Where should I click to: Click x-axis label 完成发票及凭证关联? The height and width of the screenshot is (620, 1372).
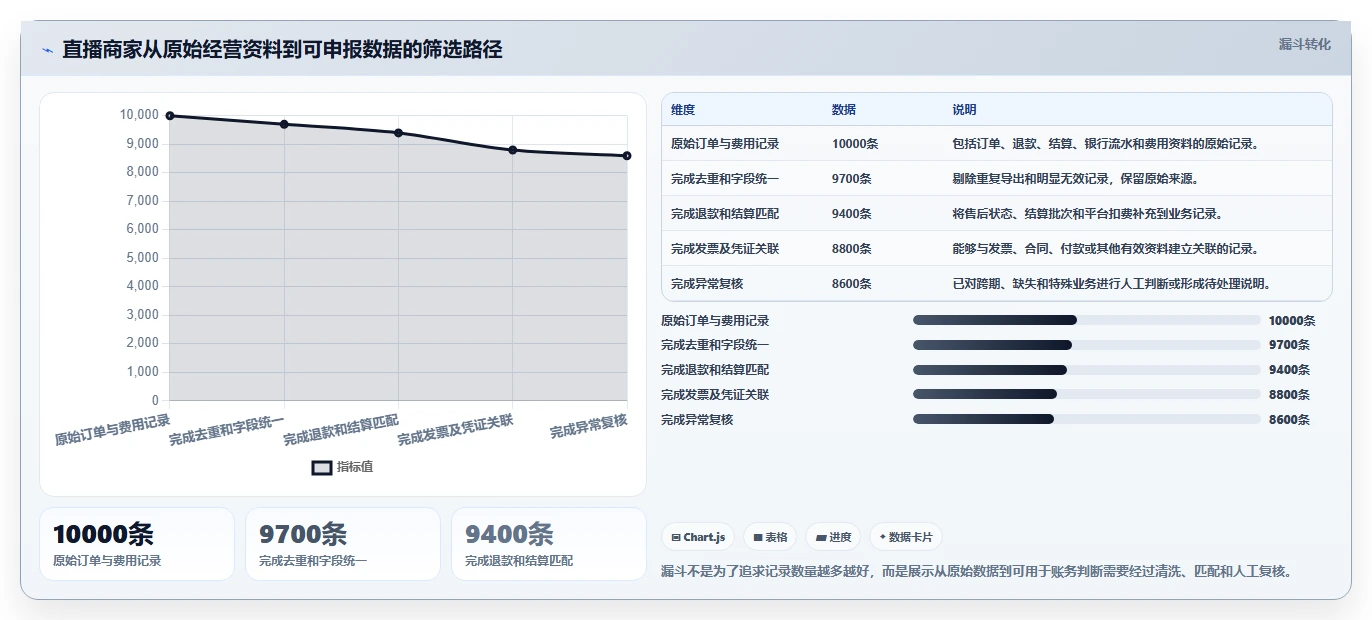[x=455, y=429]
